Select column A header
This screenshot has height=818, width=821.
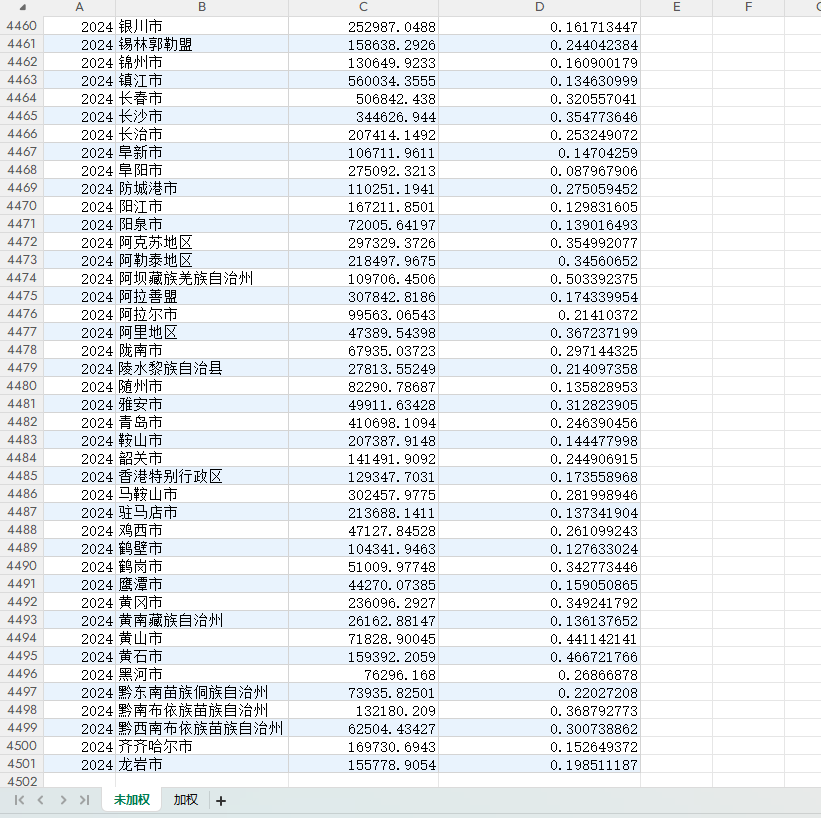79,7
